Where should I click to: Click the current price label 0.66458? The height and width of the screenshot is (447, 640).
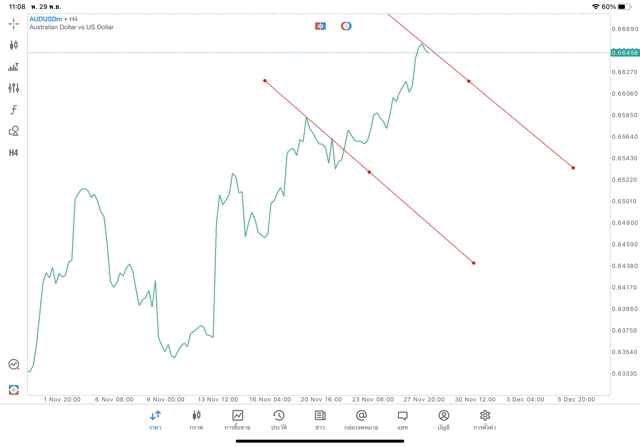(x=623, y=51)
